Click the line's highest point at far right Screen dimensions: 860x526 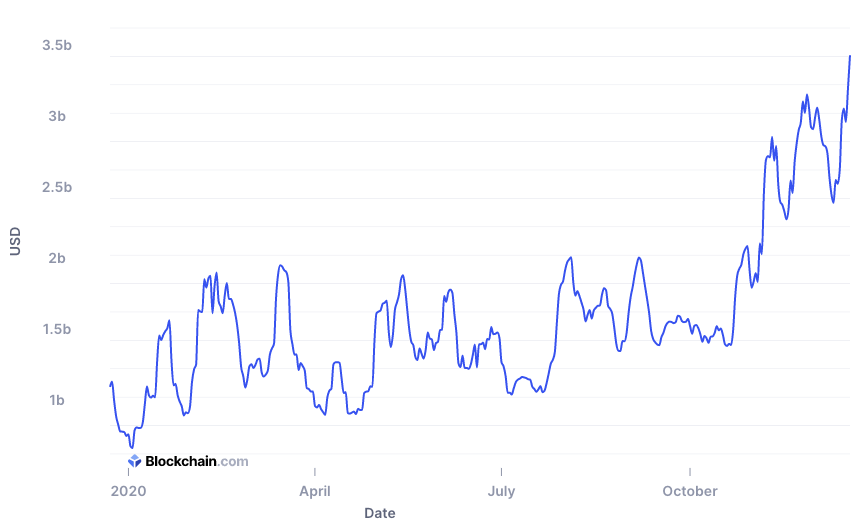[850, 56]
